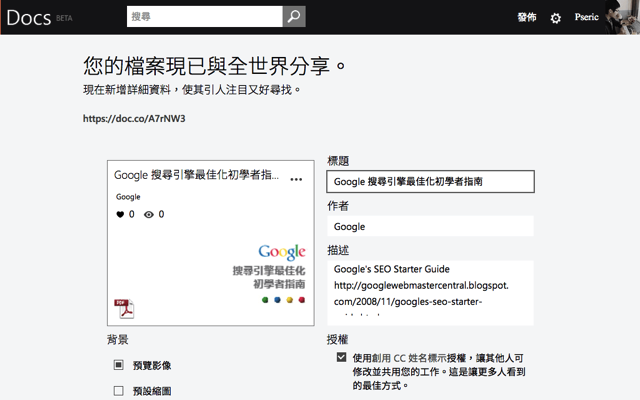Viewport: 640px width, 400px height.
Task: Click the eye views icon on card
Action: click(x=149, y=214)
